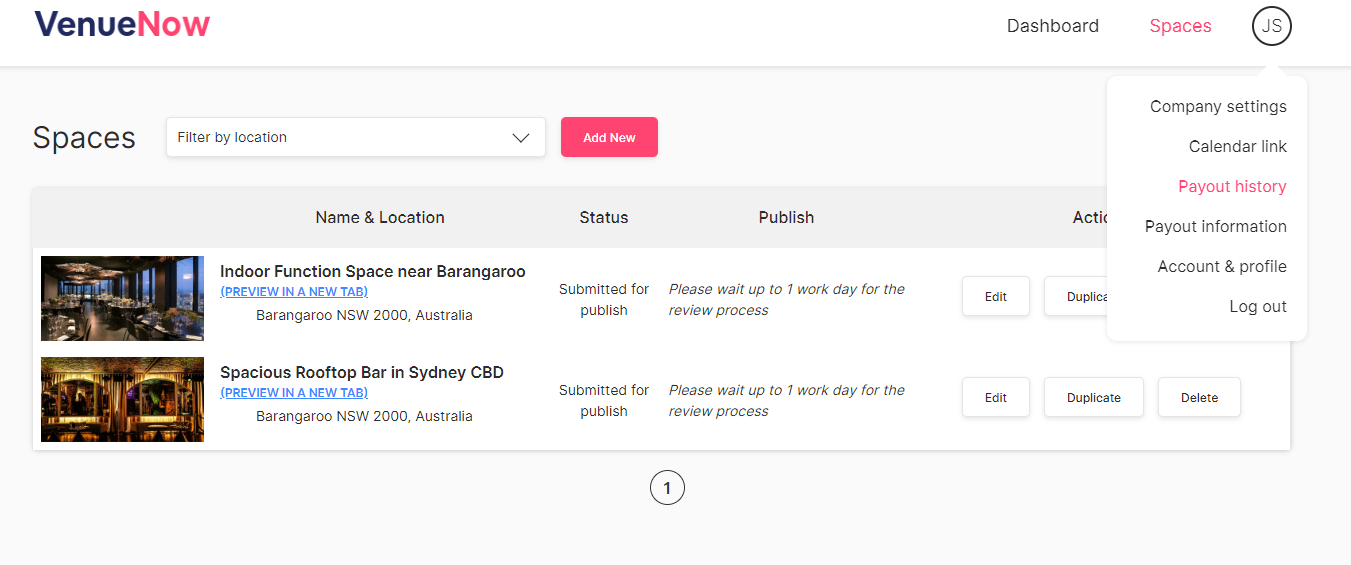Open the Indoor Function Space thumbnail image
This screenshot has height=565, width=1351.
click(x=122, y=298)
